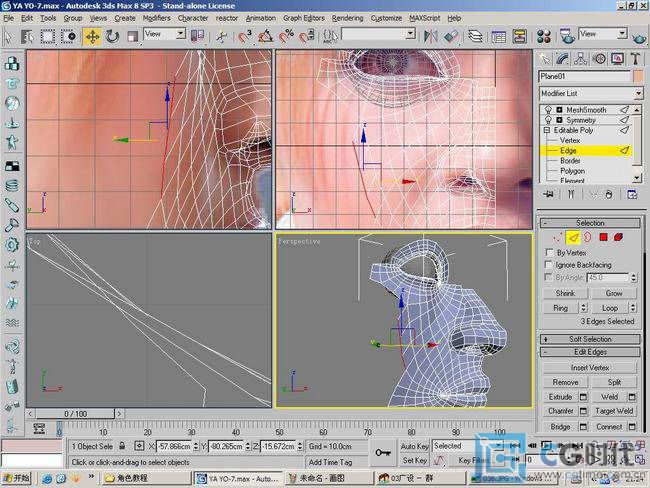Screen dimensions: 650x488
Task: Toggle the Angle Snap icon
Action: [x=265, y=36]
